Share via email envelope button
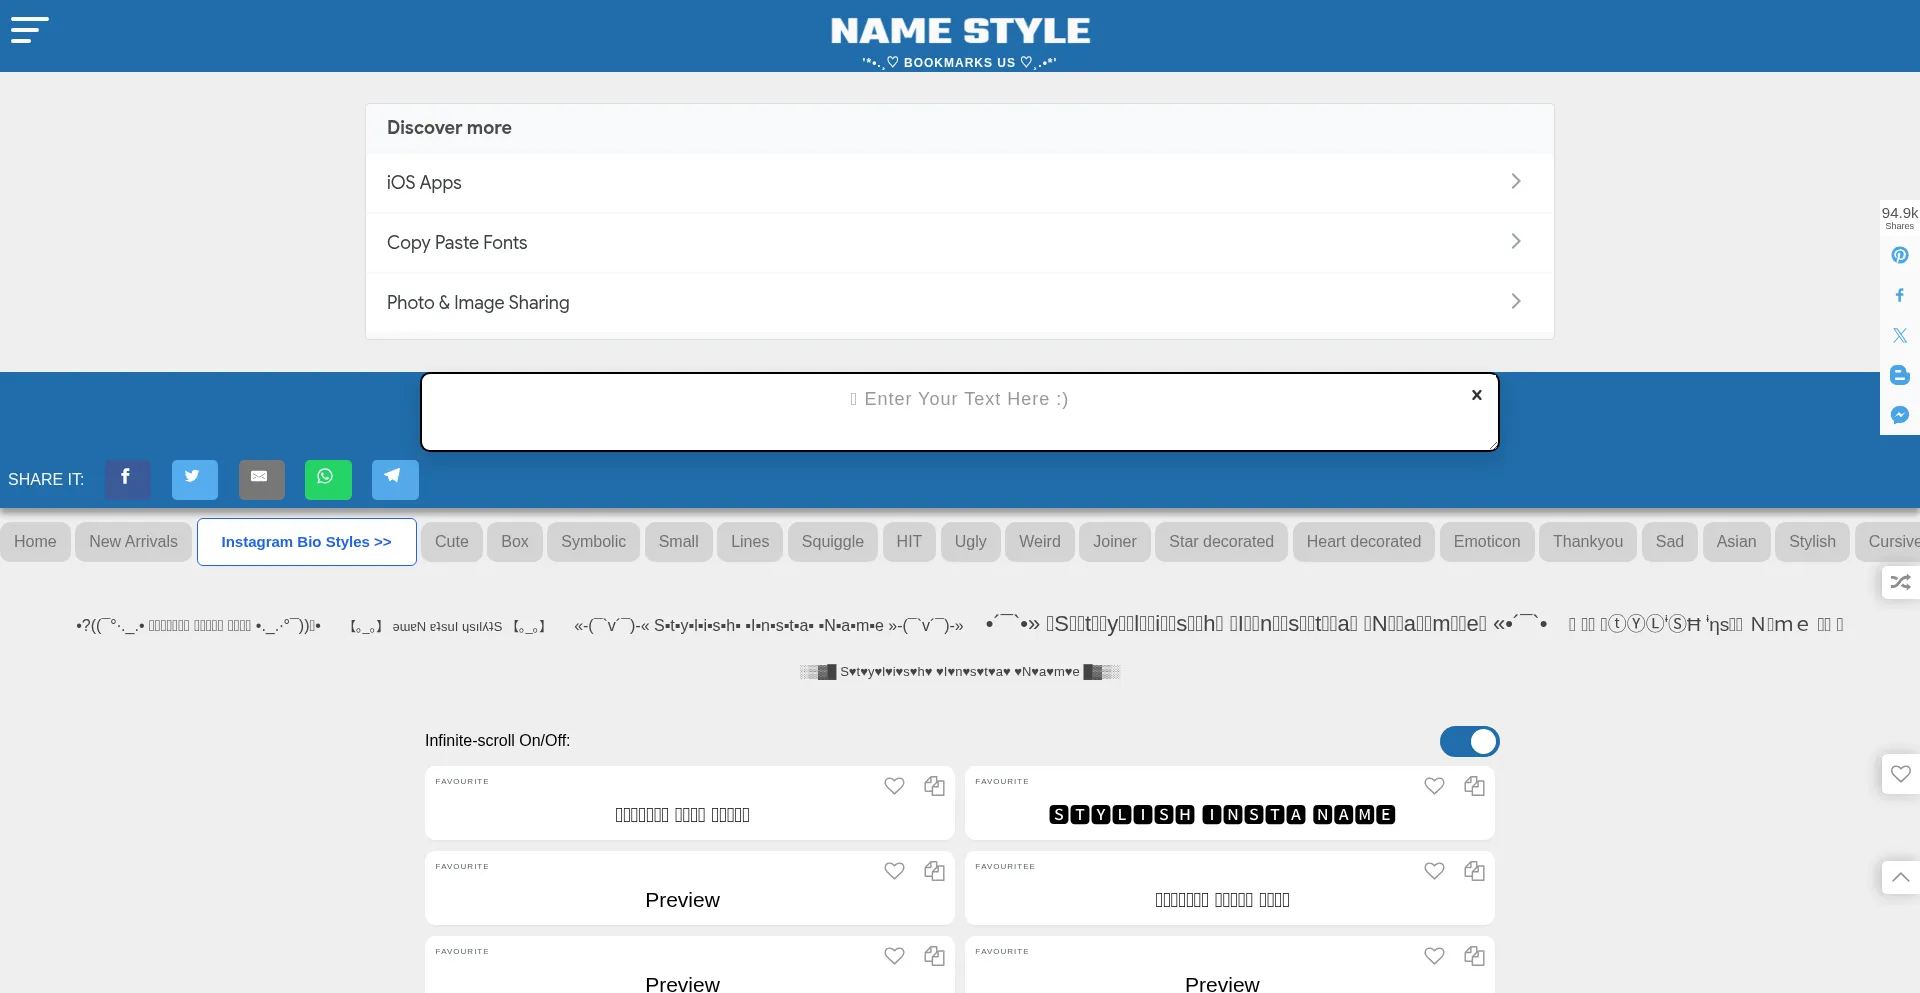Screen dimensions: 1920x993 pyautogui.click(x=262, y=480)
